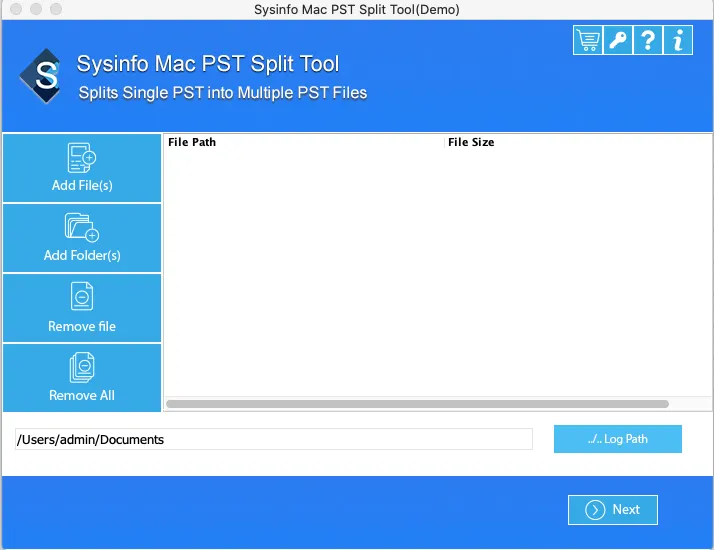This screenshot has width=714, height=550.
Task: Zoom the window using the title bar button
Action: coord(56,9)
